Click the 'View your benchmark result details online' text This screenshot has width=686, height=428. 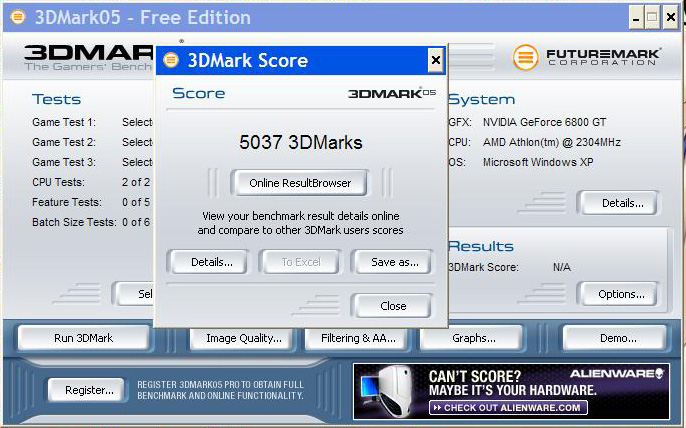(x=301, y=216)
